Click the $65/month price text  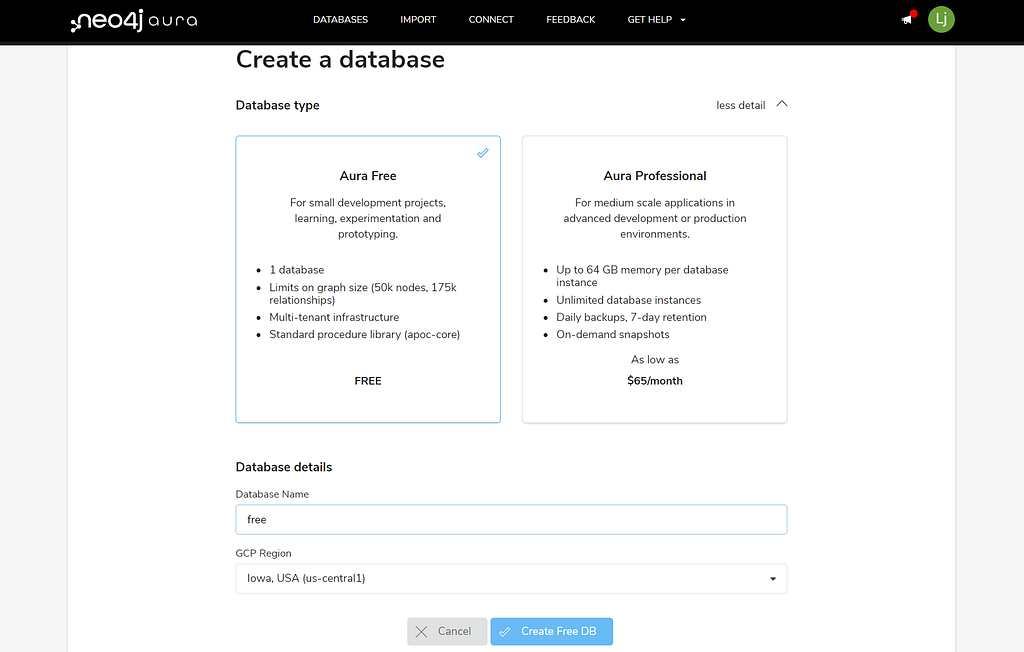[x=655, y=381]
